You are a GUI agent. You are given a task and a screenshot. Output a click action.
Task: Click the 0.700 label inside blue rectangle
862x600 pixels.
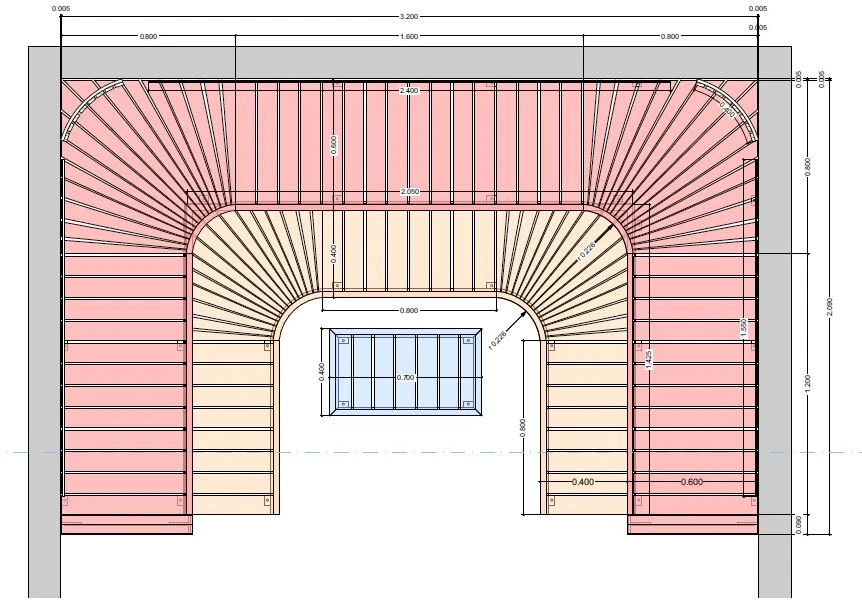405,378
